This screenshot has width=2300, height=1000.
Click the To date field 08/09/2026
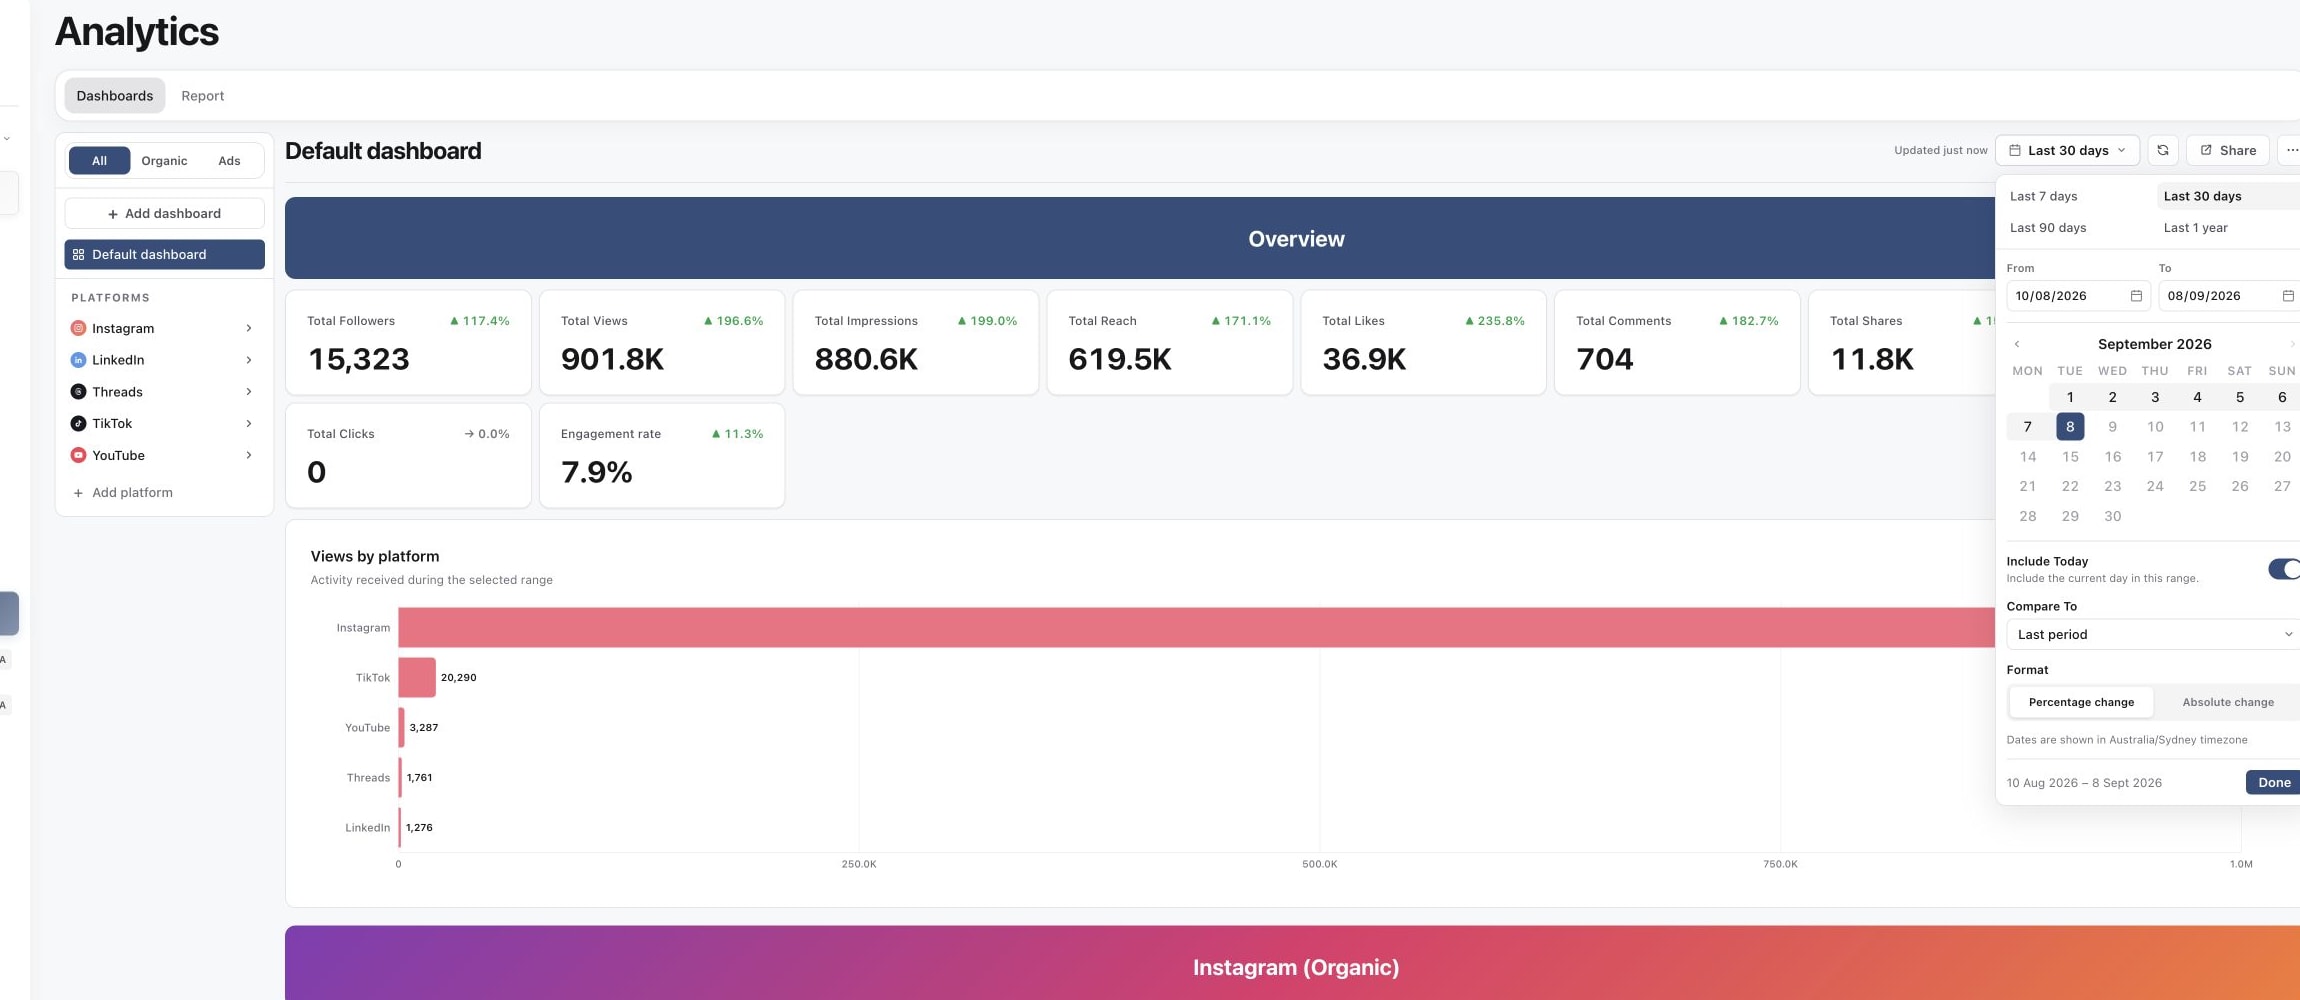(x=2230, y=296)
